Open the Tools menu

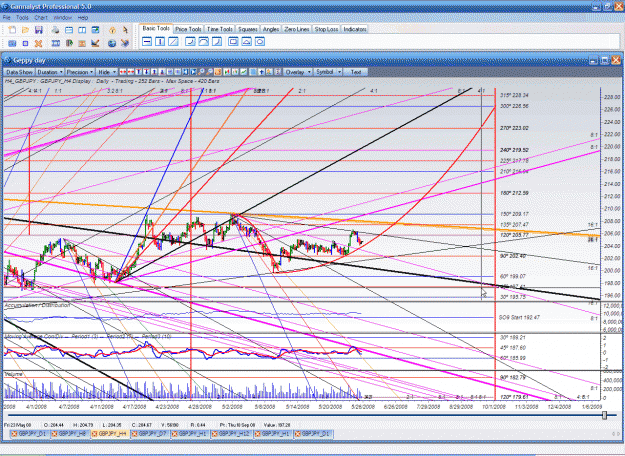pyautogui.click(x=22, y=18)
